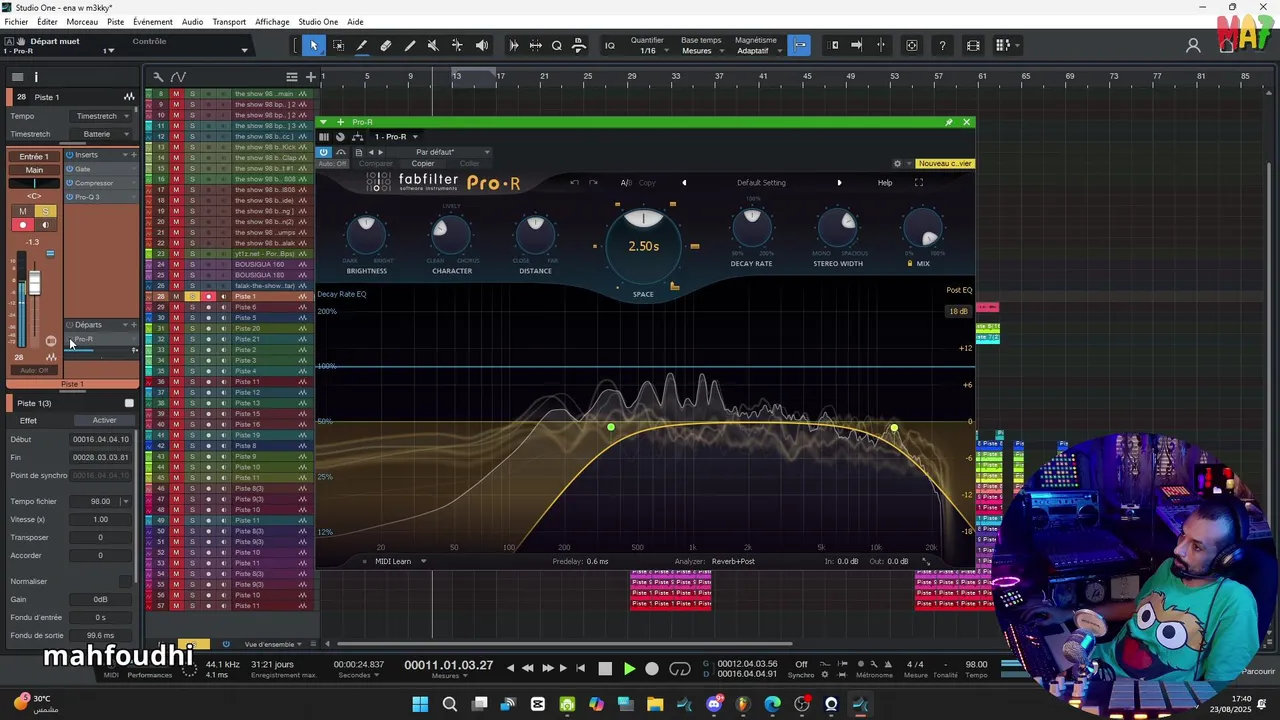Viewport: 1280px width, 720px height.
Task: Click the loop transport button
Action: tap(680, 669)
